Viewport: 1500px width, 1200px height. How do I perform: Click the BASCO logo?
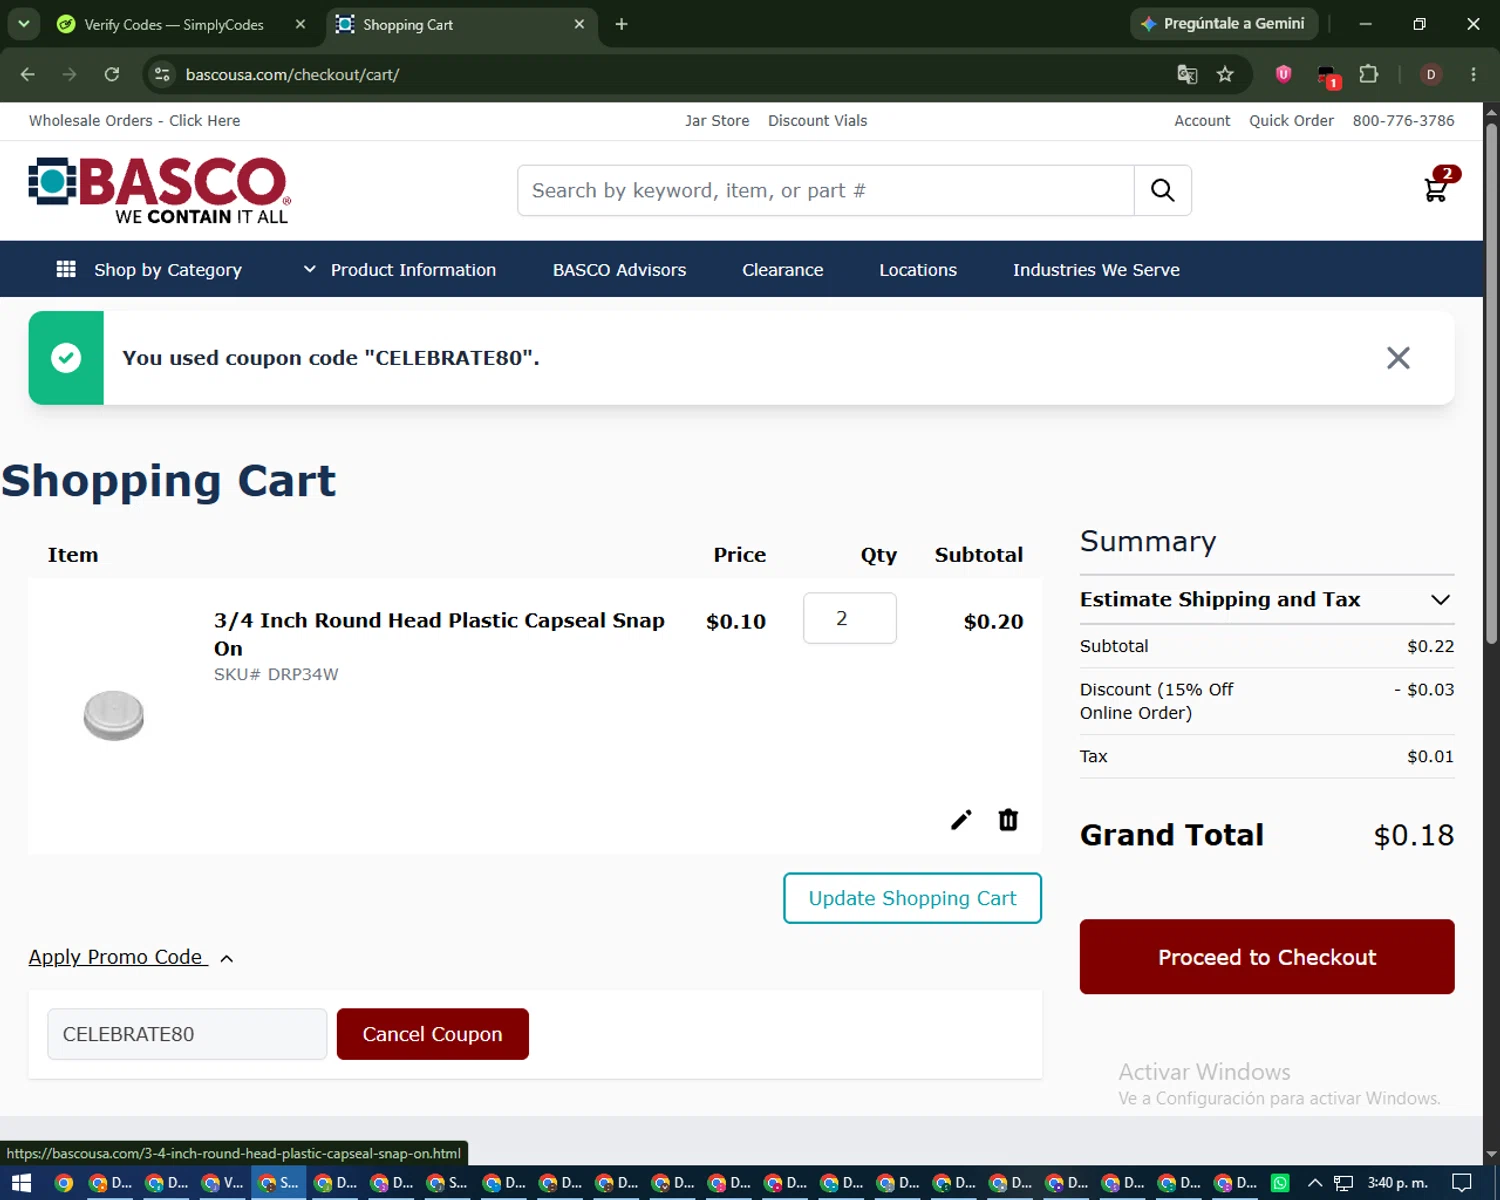160,190
